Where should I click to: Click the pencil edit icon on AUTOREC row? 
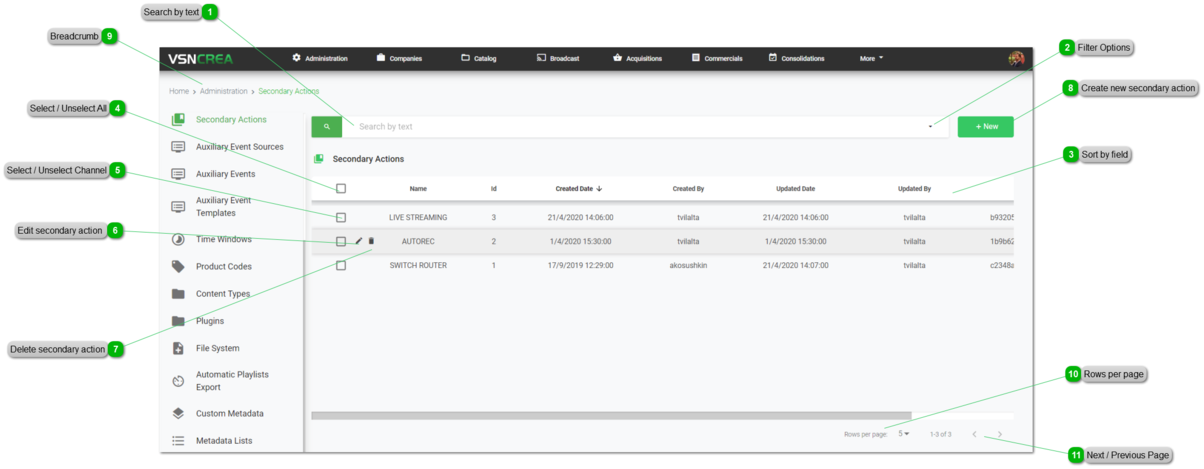point(359,241)
